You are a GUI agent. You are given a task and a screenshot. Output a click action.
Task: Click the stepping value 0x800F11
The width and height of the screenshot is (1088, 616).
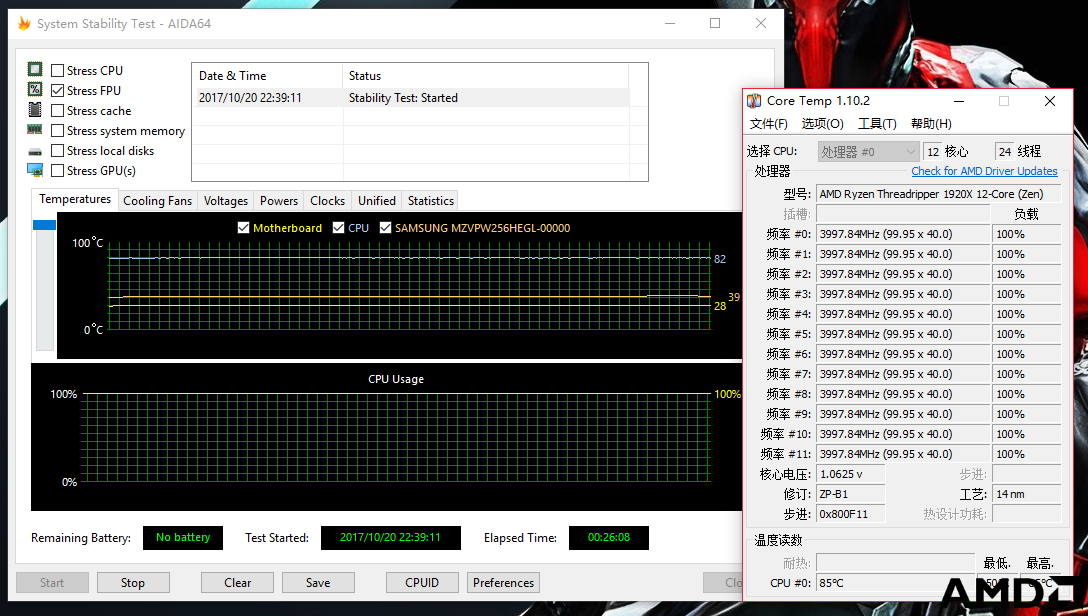point(851,515)
